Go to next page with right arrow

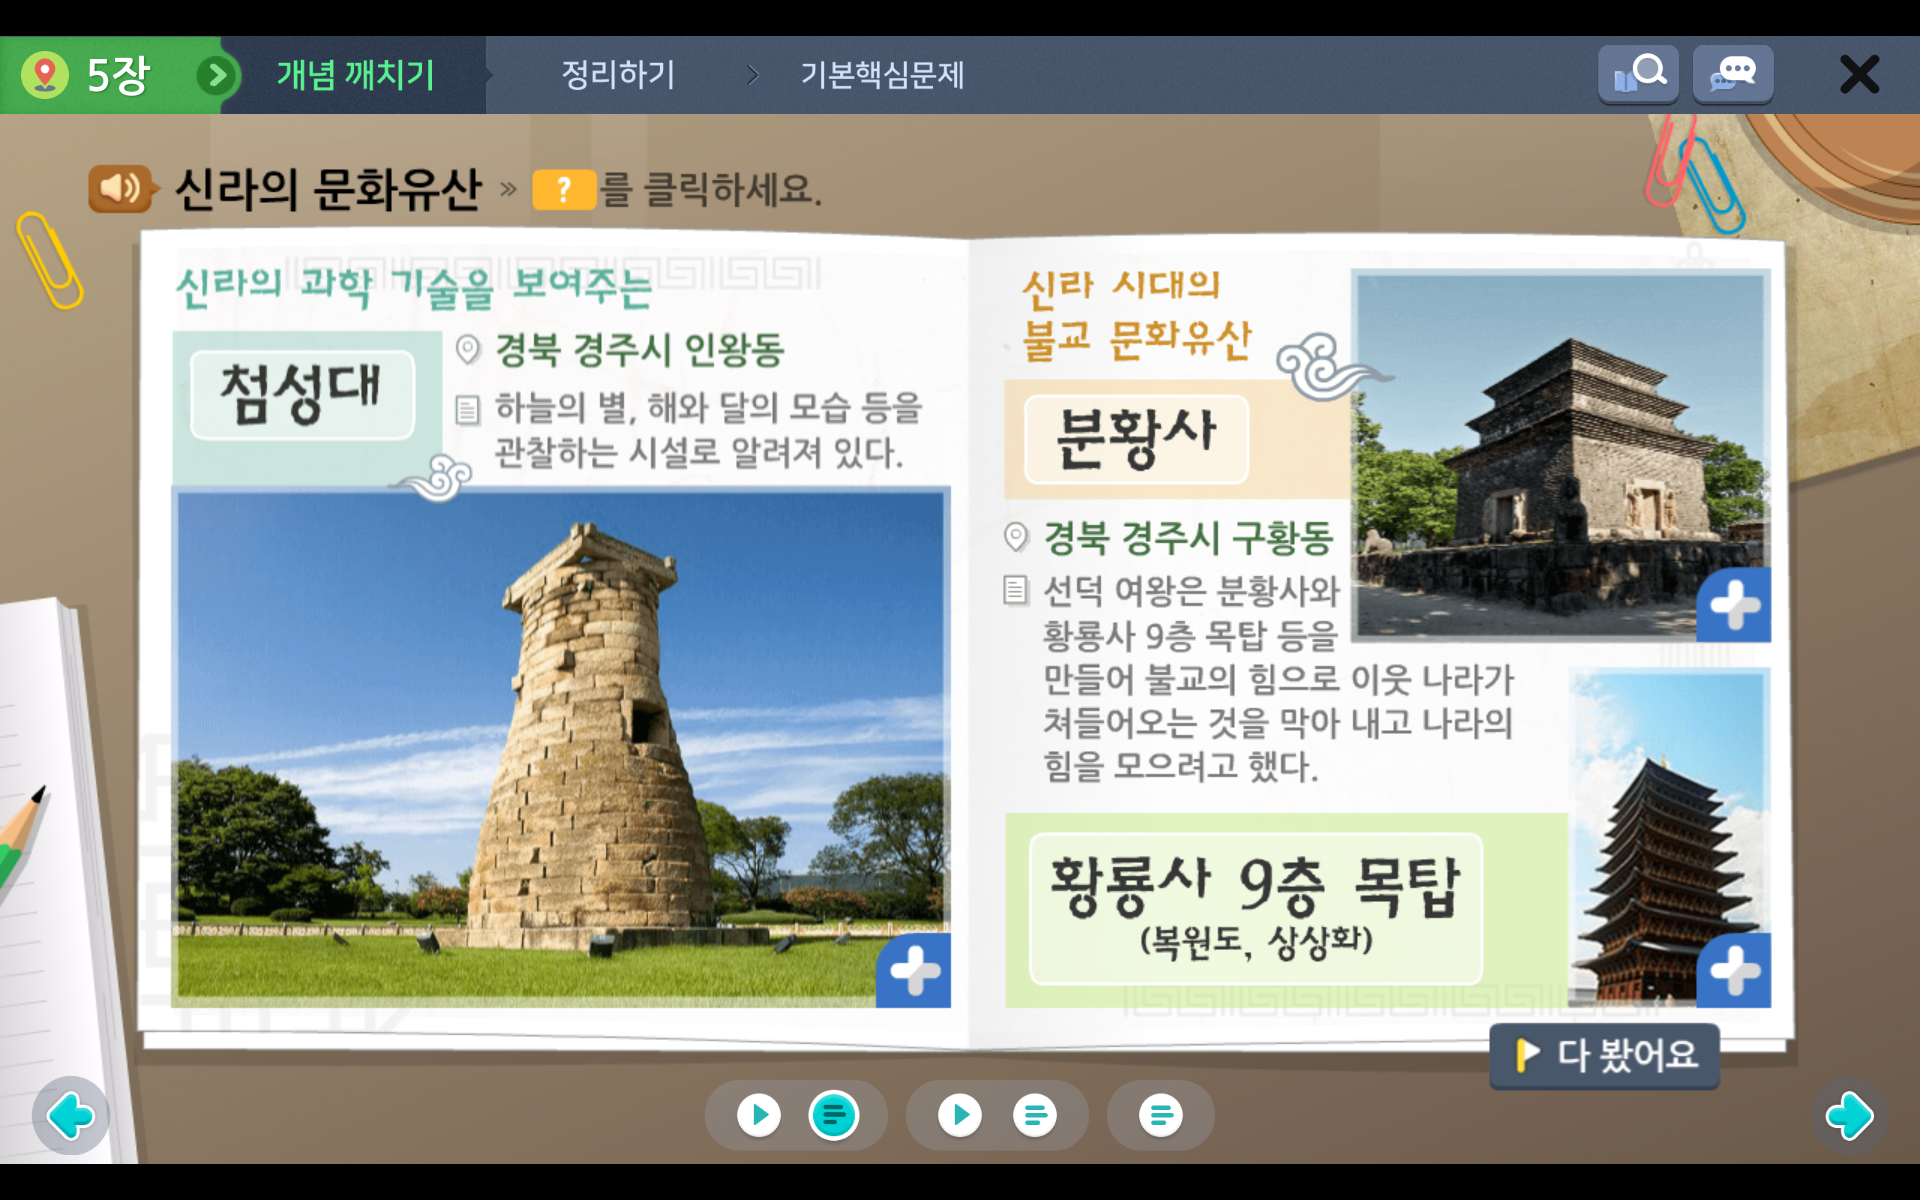tap(1849, 1115)
